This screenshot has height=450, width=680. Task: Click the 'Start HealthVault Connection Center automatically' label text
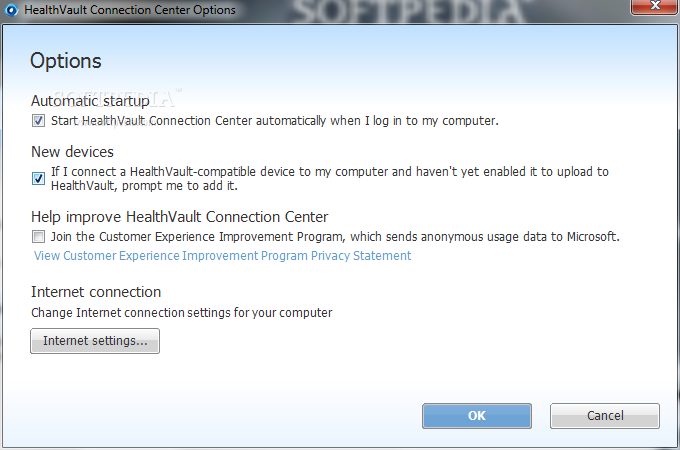tap(274, 121)
